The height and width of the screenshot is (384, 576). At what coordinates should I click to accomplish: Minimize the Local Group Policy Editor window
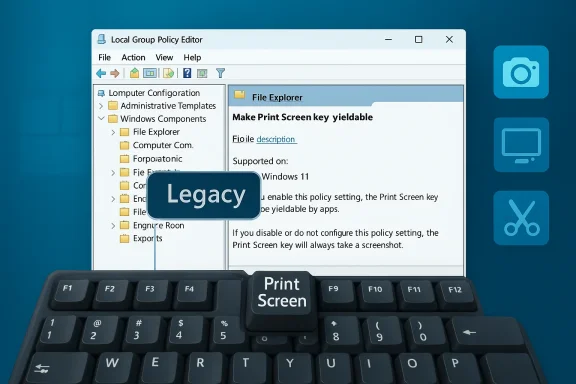tap(388, 39)
